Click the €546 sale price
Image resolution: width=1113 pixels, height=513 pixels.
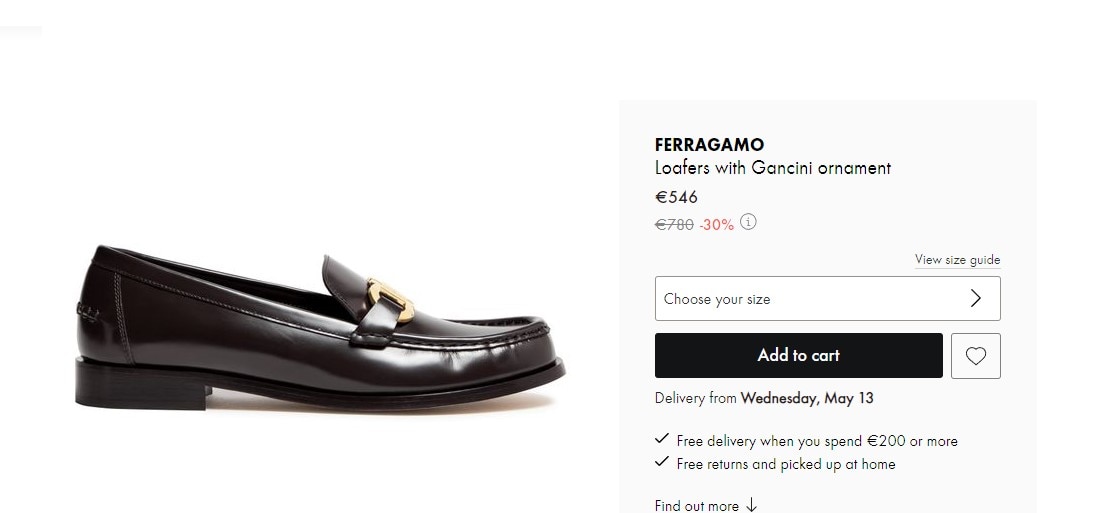point(676,197)
